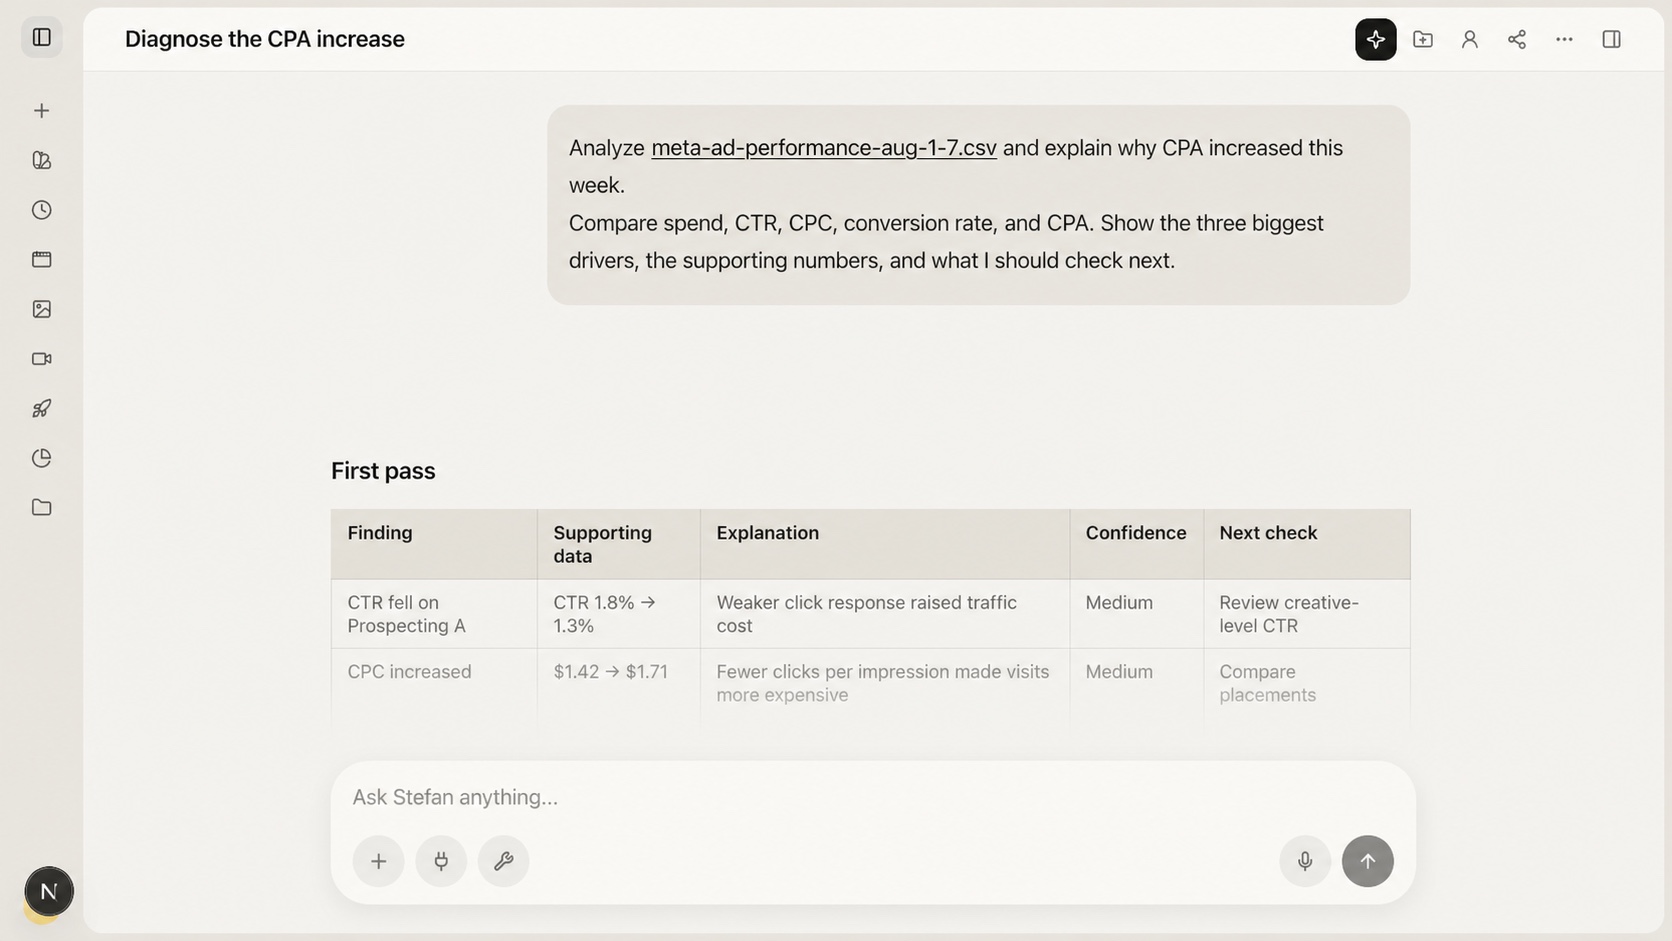Viewport: 1672px width, 941px height.
Task: Toggle the right side panel icon
Action: [x=1611, y=39]
